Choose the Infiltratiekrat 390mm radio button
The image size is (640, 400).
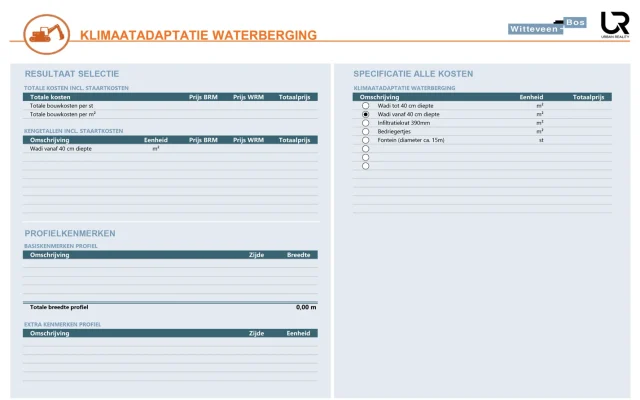tap(365, 123)
